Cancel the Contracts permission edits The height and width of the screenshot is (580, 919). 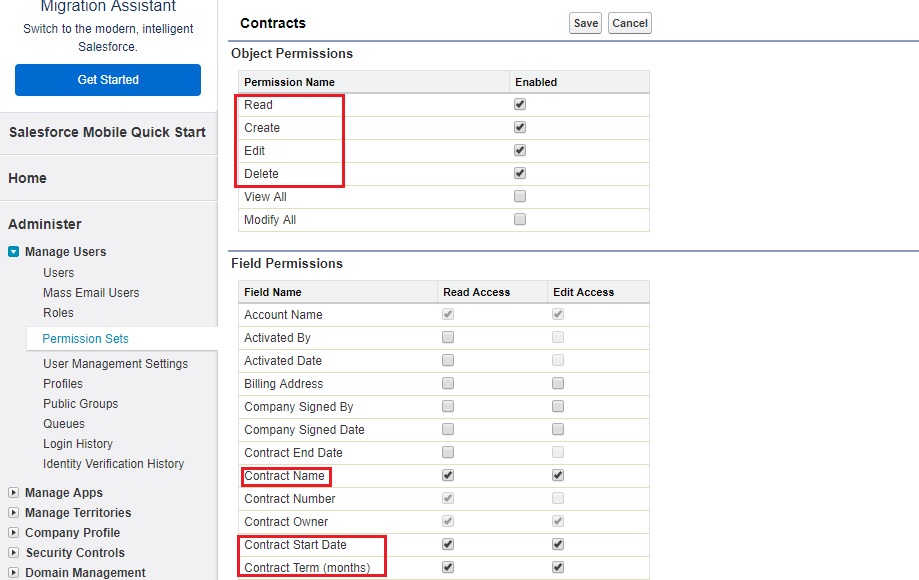tap(630, 23)
